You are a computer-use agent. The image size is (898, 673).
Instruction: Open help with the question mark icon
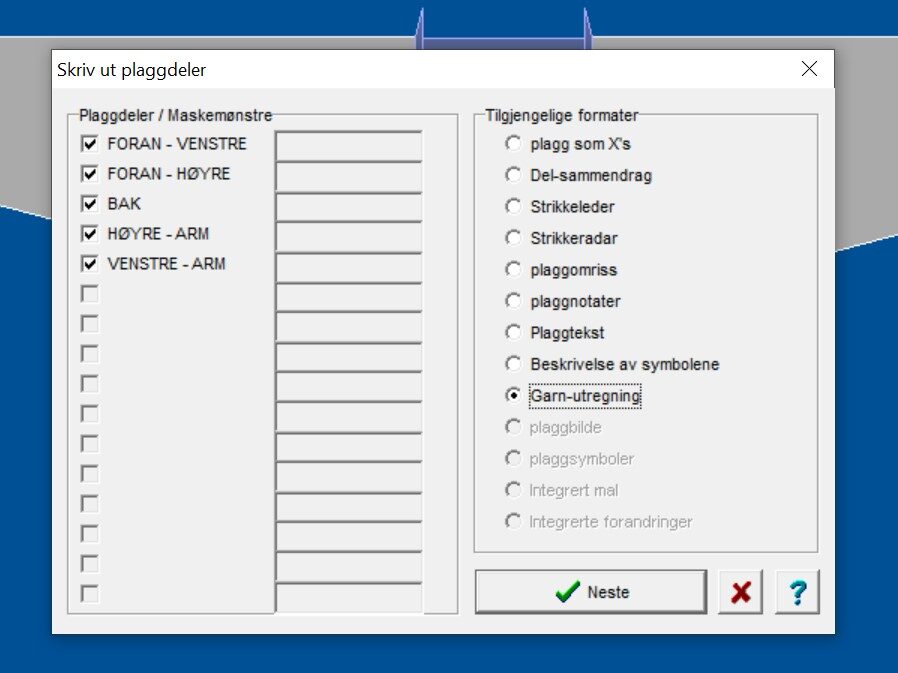coord(797,592)
